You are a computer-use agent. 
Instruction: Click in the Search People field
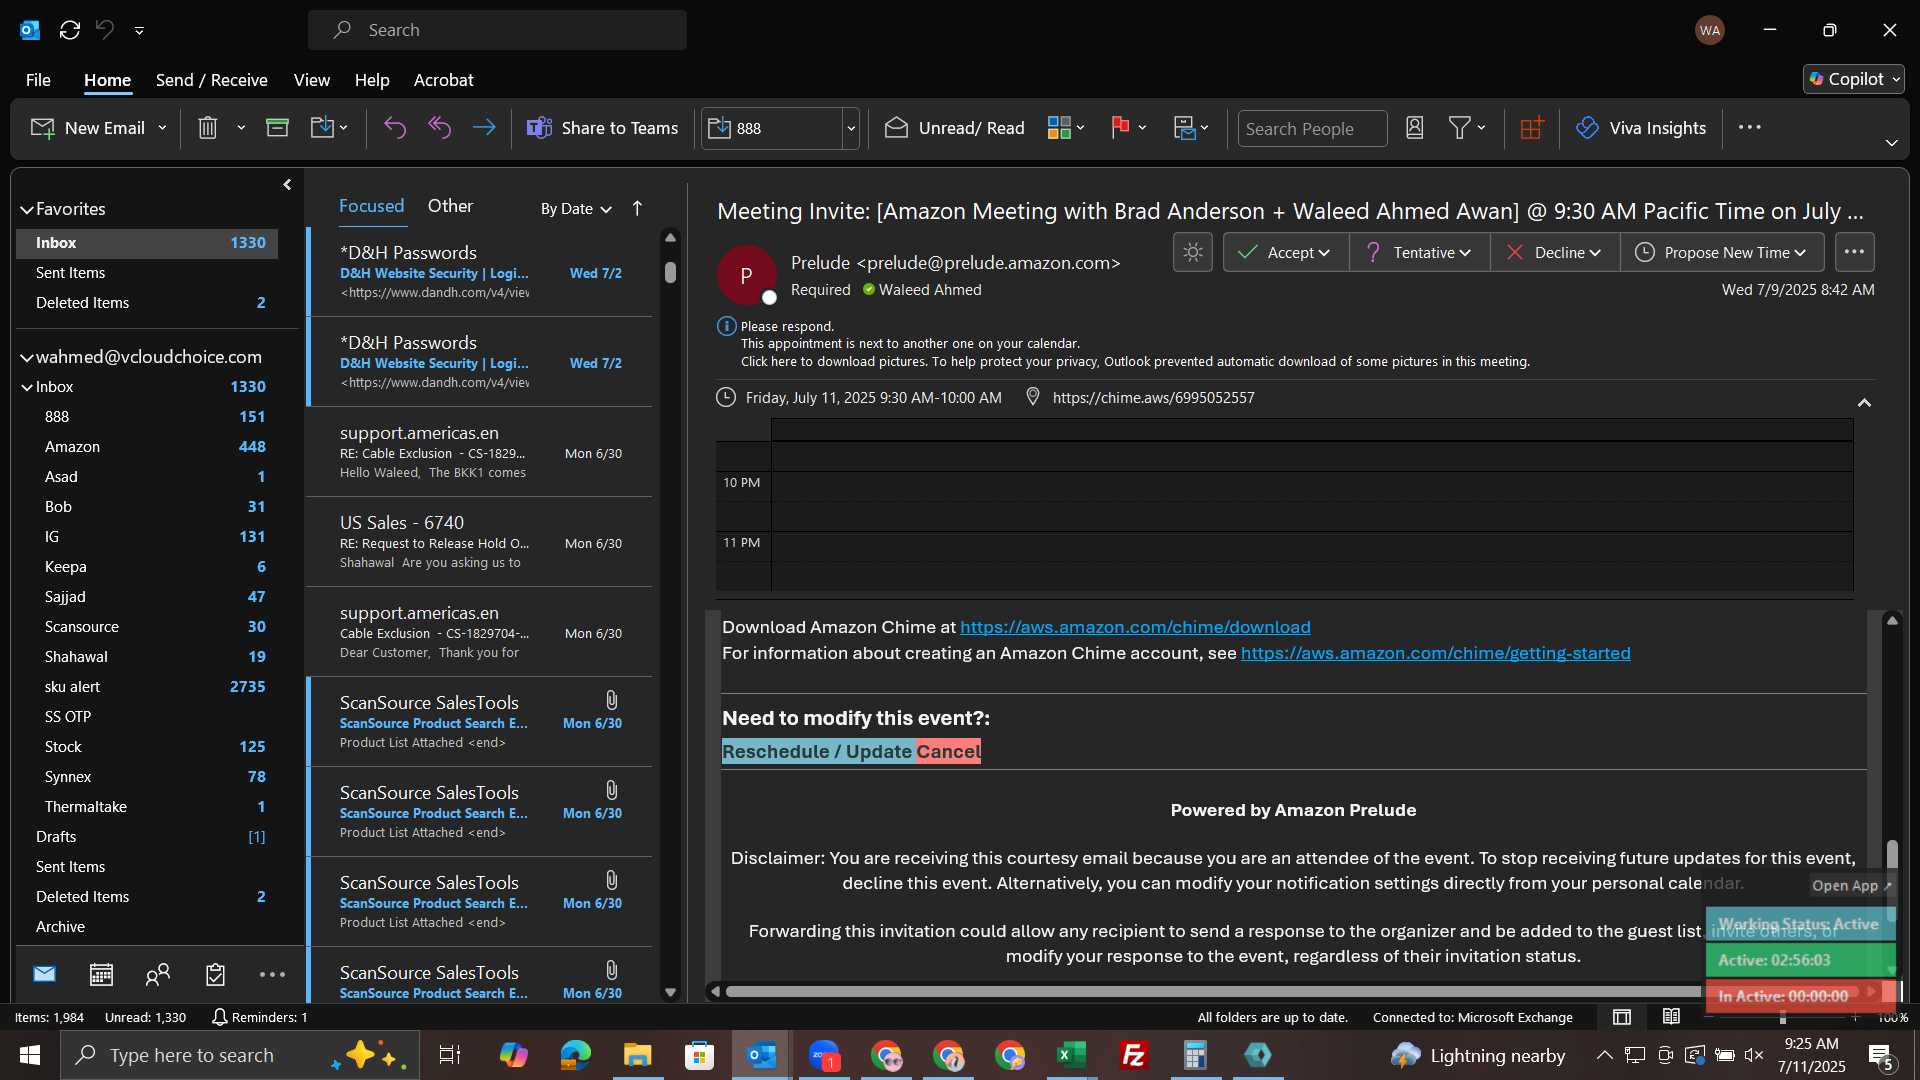tap(1312, 128)
